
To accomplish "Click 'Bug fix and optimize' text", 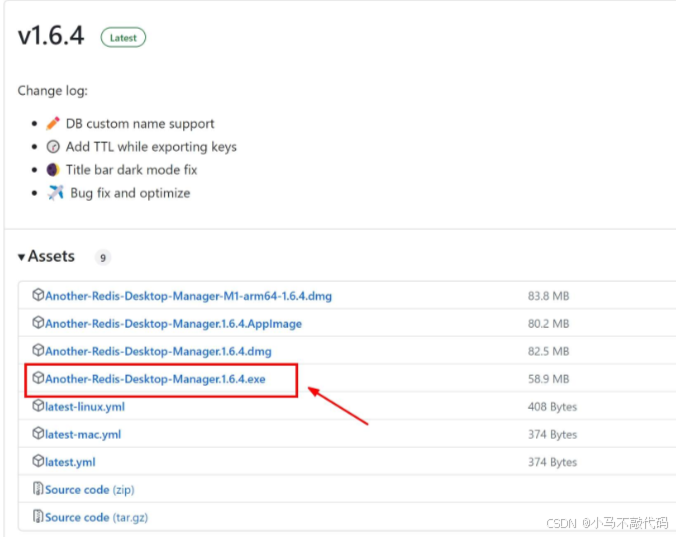I will pos(130,193).
